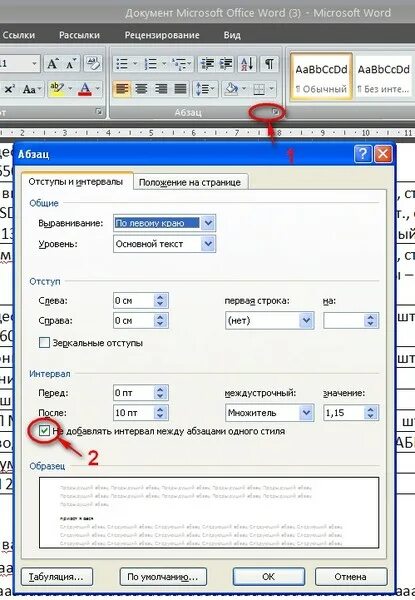Open the первая строка dropdown

(306, 321)
